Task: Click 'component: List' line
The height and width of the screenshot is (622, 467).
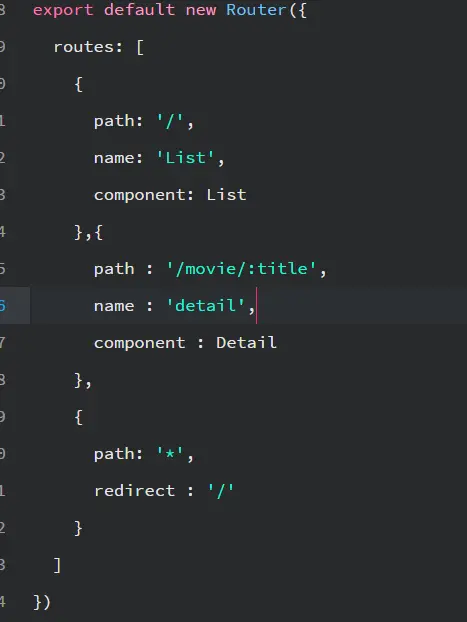Action: [x=170, y=195]
